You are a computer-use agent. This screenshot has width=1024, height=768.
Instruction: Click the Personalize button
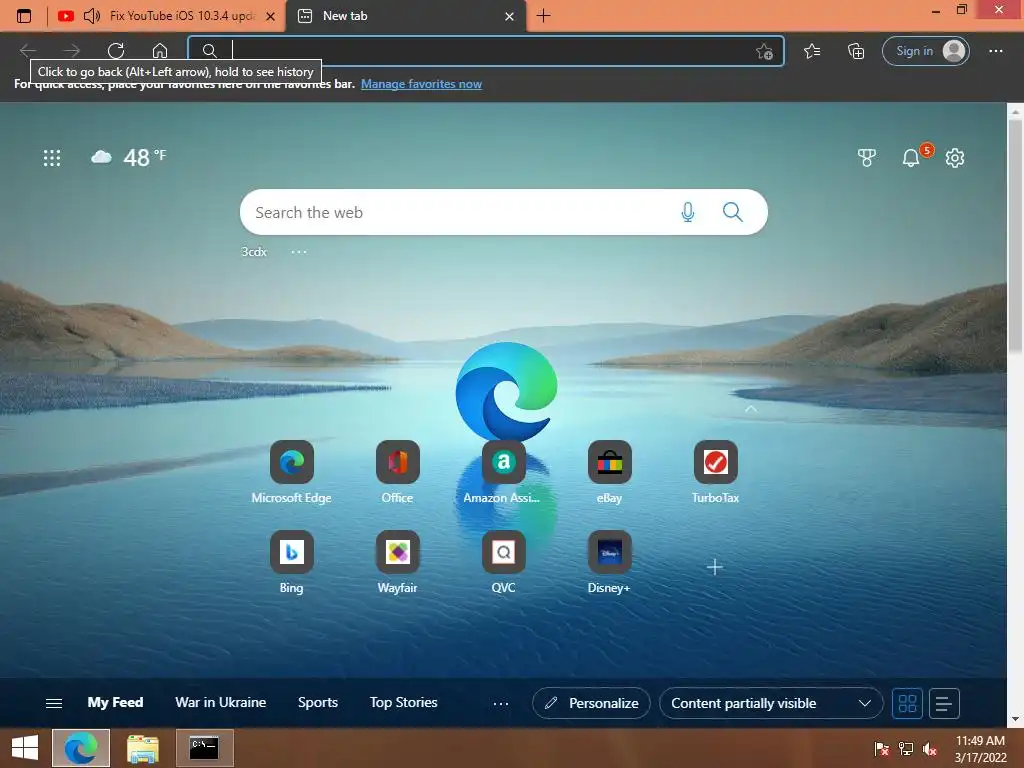tap(591, 703)
